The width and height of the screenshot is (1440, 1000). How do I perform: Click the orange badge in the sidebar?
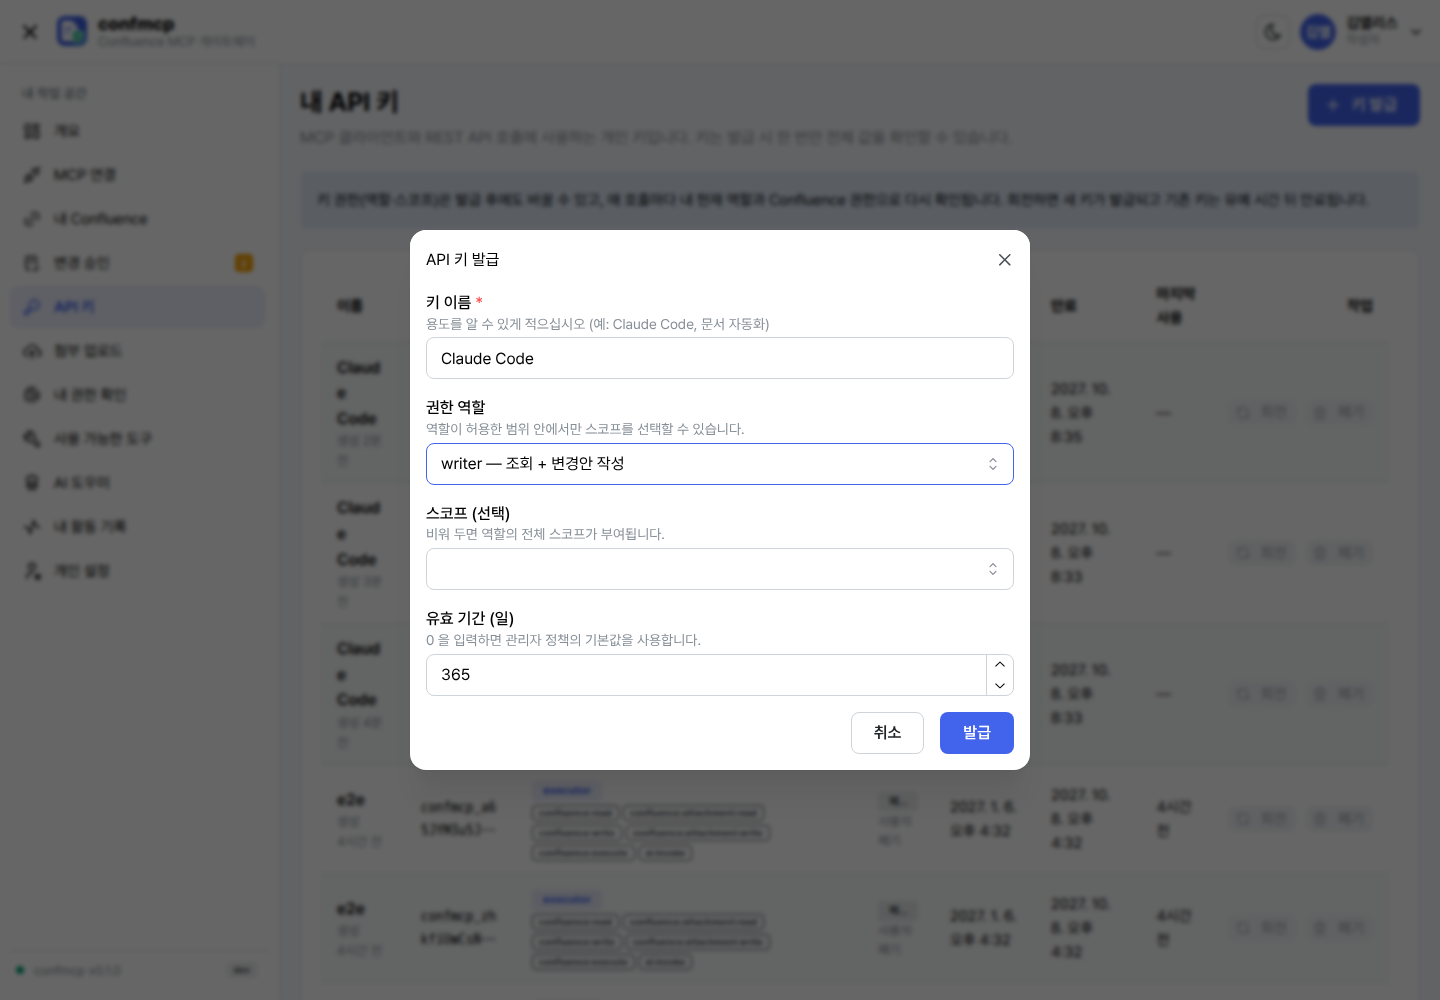(244, 263)
